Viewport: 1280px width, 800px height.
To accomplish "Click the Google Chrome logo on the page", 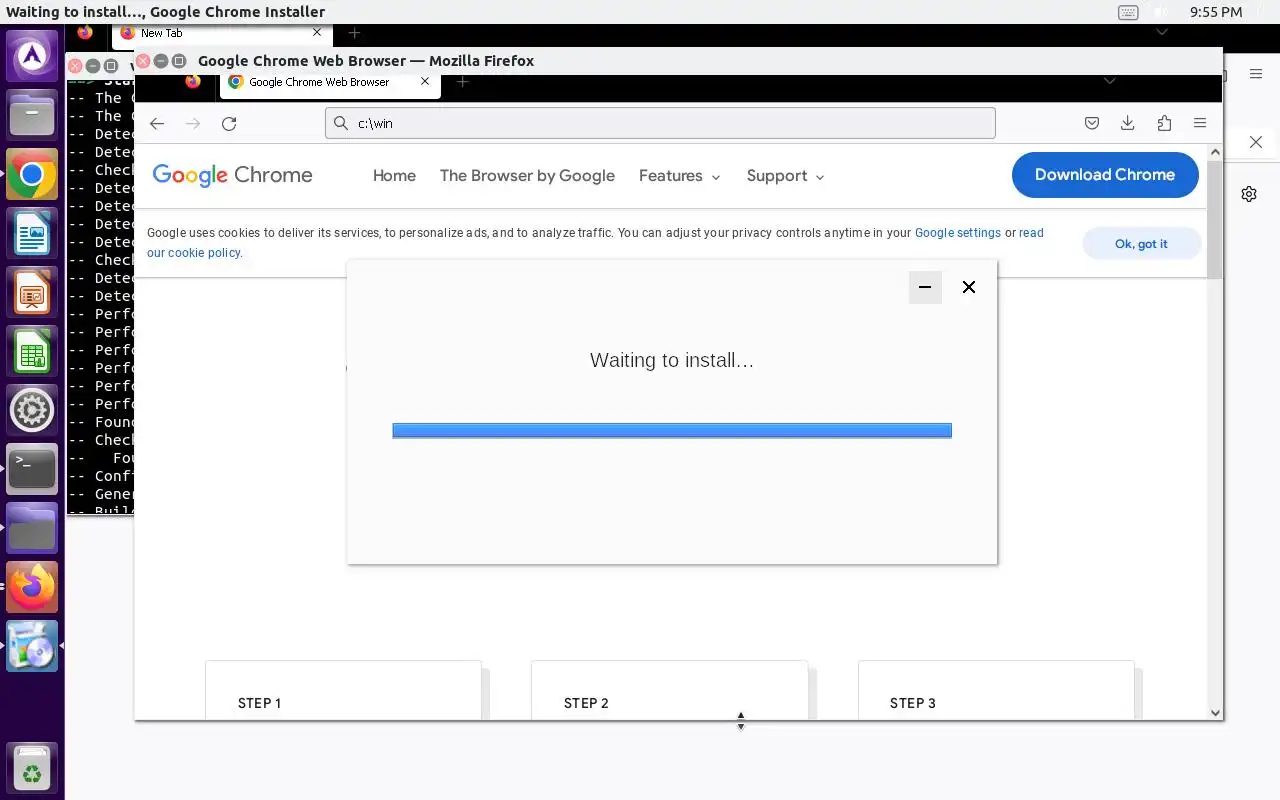I will [233, 175].
